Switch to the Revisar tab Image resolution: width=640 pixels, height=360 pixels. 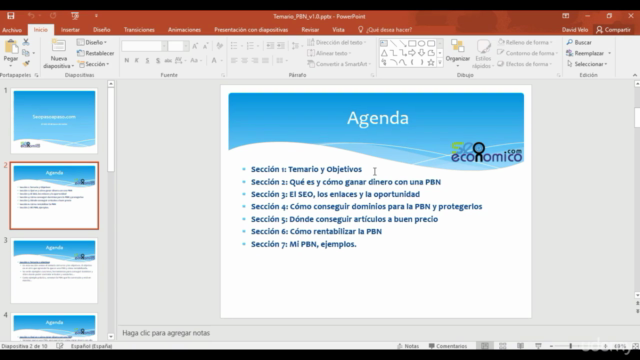[x=310, y=30]
